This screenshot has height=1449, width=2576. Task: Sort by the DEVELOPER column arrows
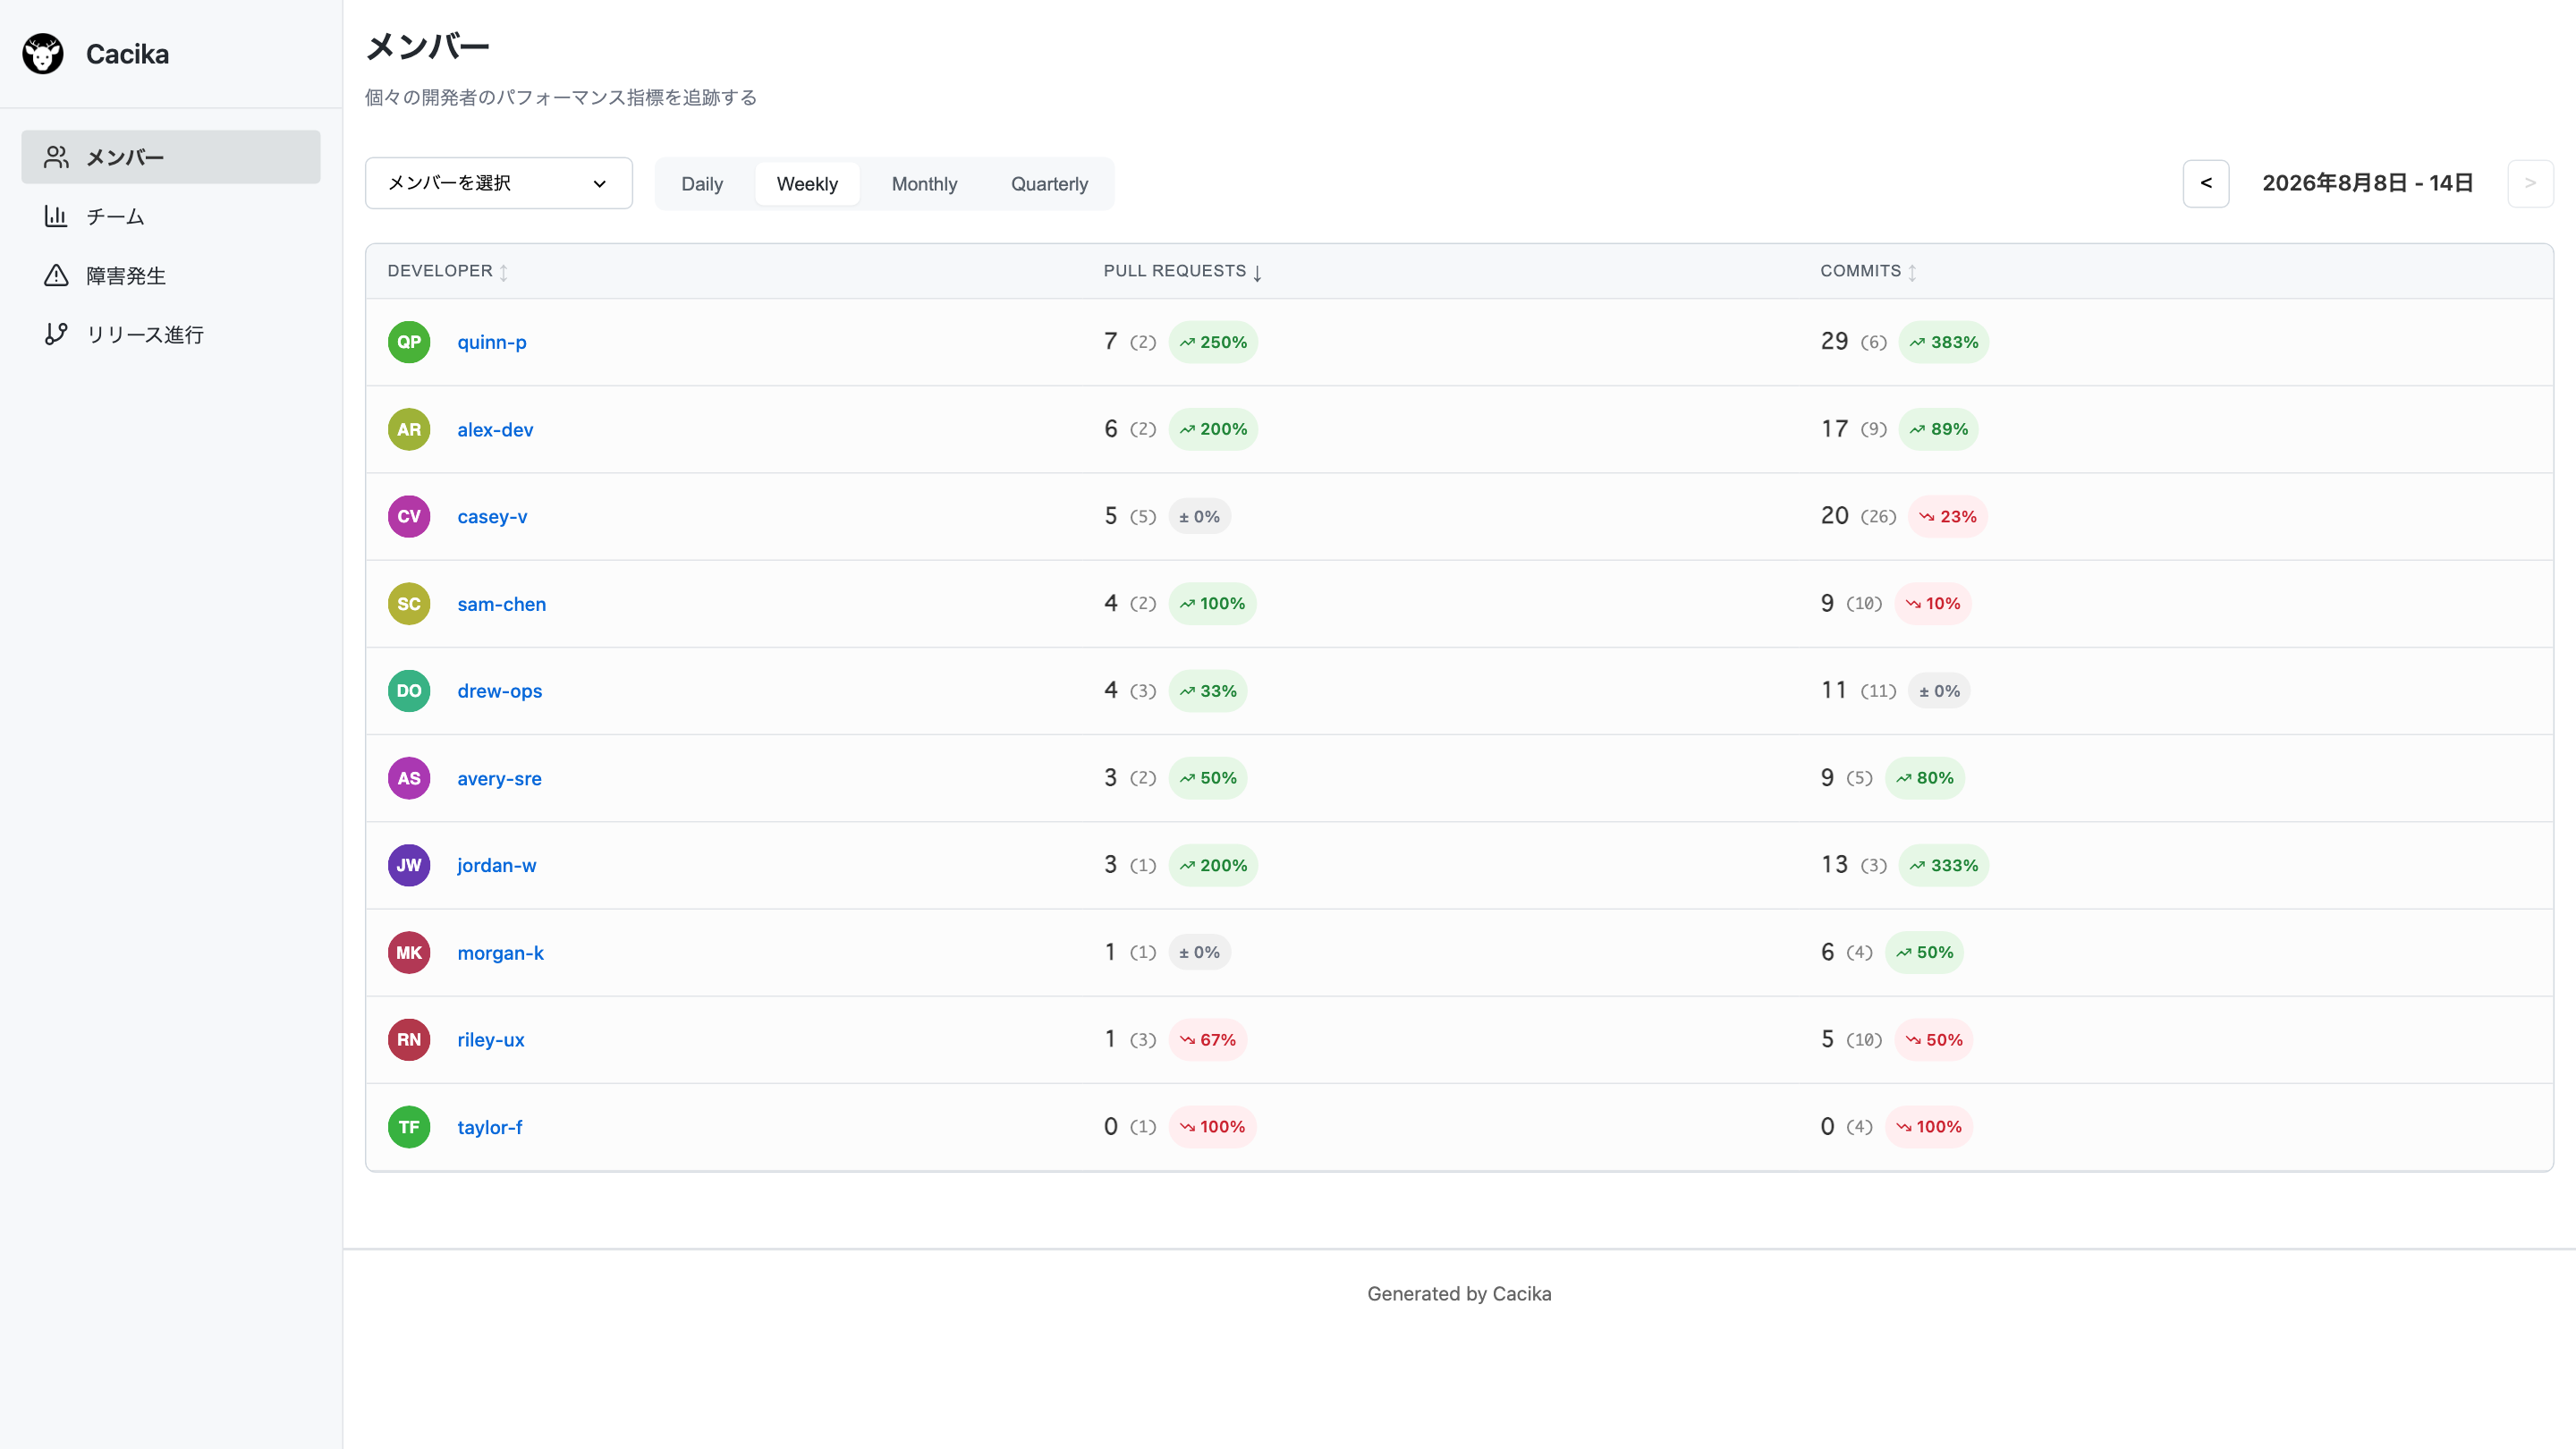[x=504, y=272]
